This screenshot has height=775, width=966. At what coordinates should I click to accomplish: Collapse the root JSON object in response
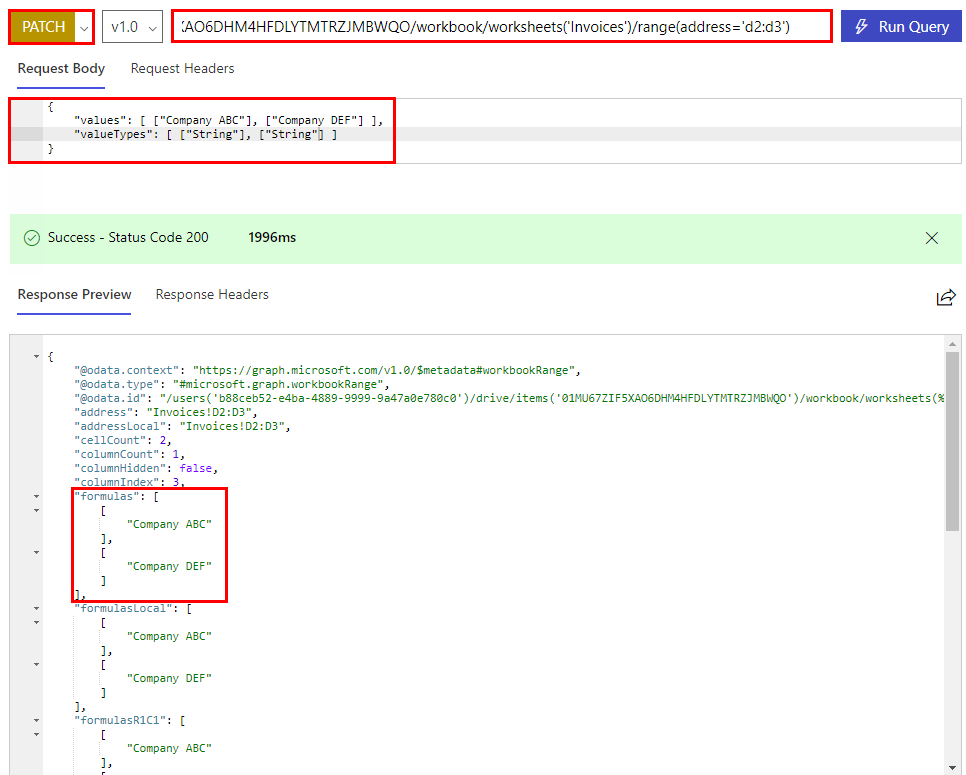[x=37, y=356]
